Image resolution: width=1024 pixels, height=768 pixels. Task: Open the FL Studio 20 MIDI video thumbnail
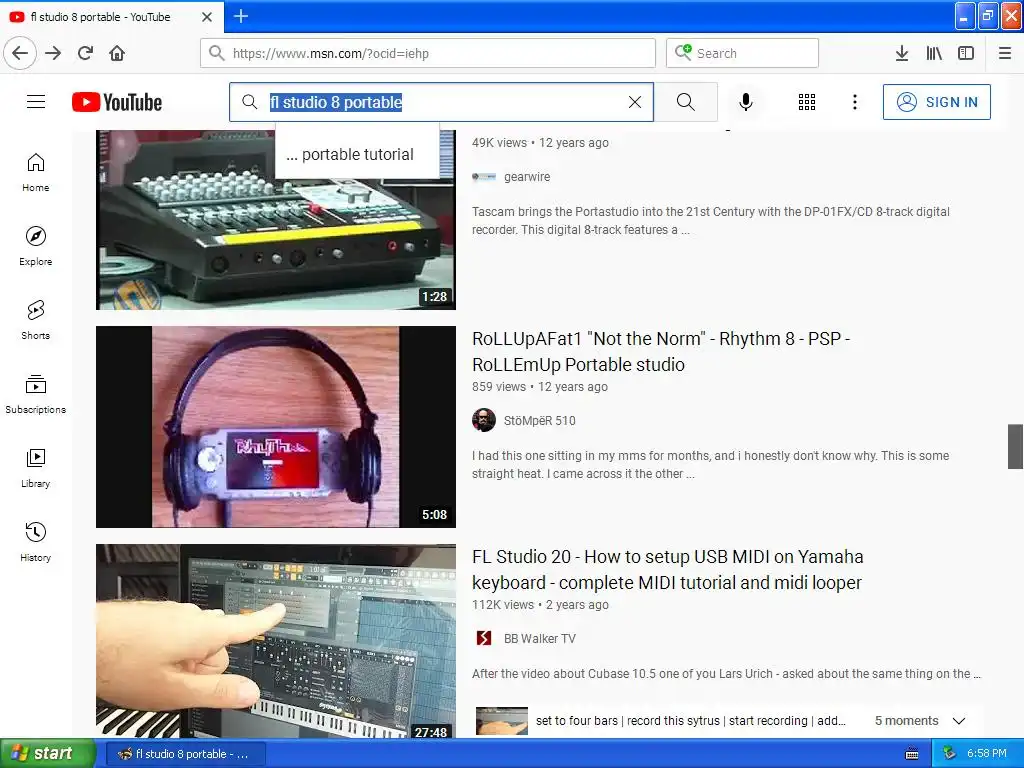276,641
